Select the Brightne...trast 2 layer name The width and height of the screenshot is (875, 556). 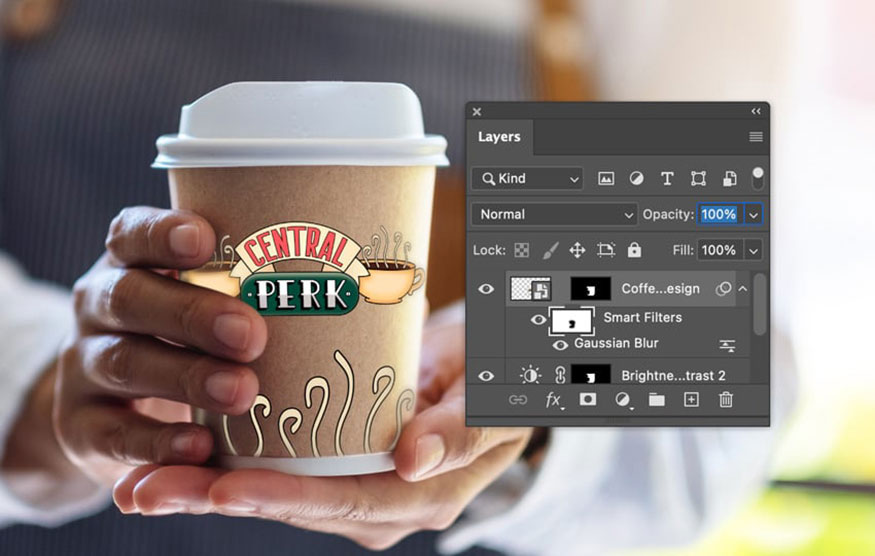[x=674, y=376]
